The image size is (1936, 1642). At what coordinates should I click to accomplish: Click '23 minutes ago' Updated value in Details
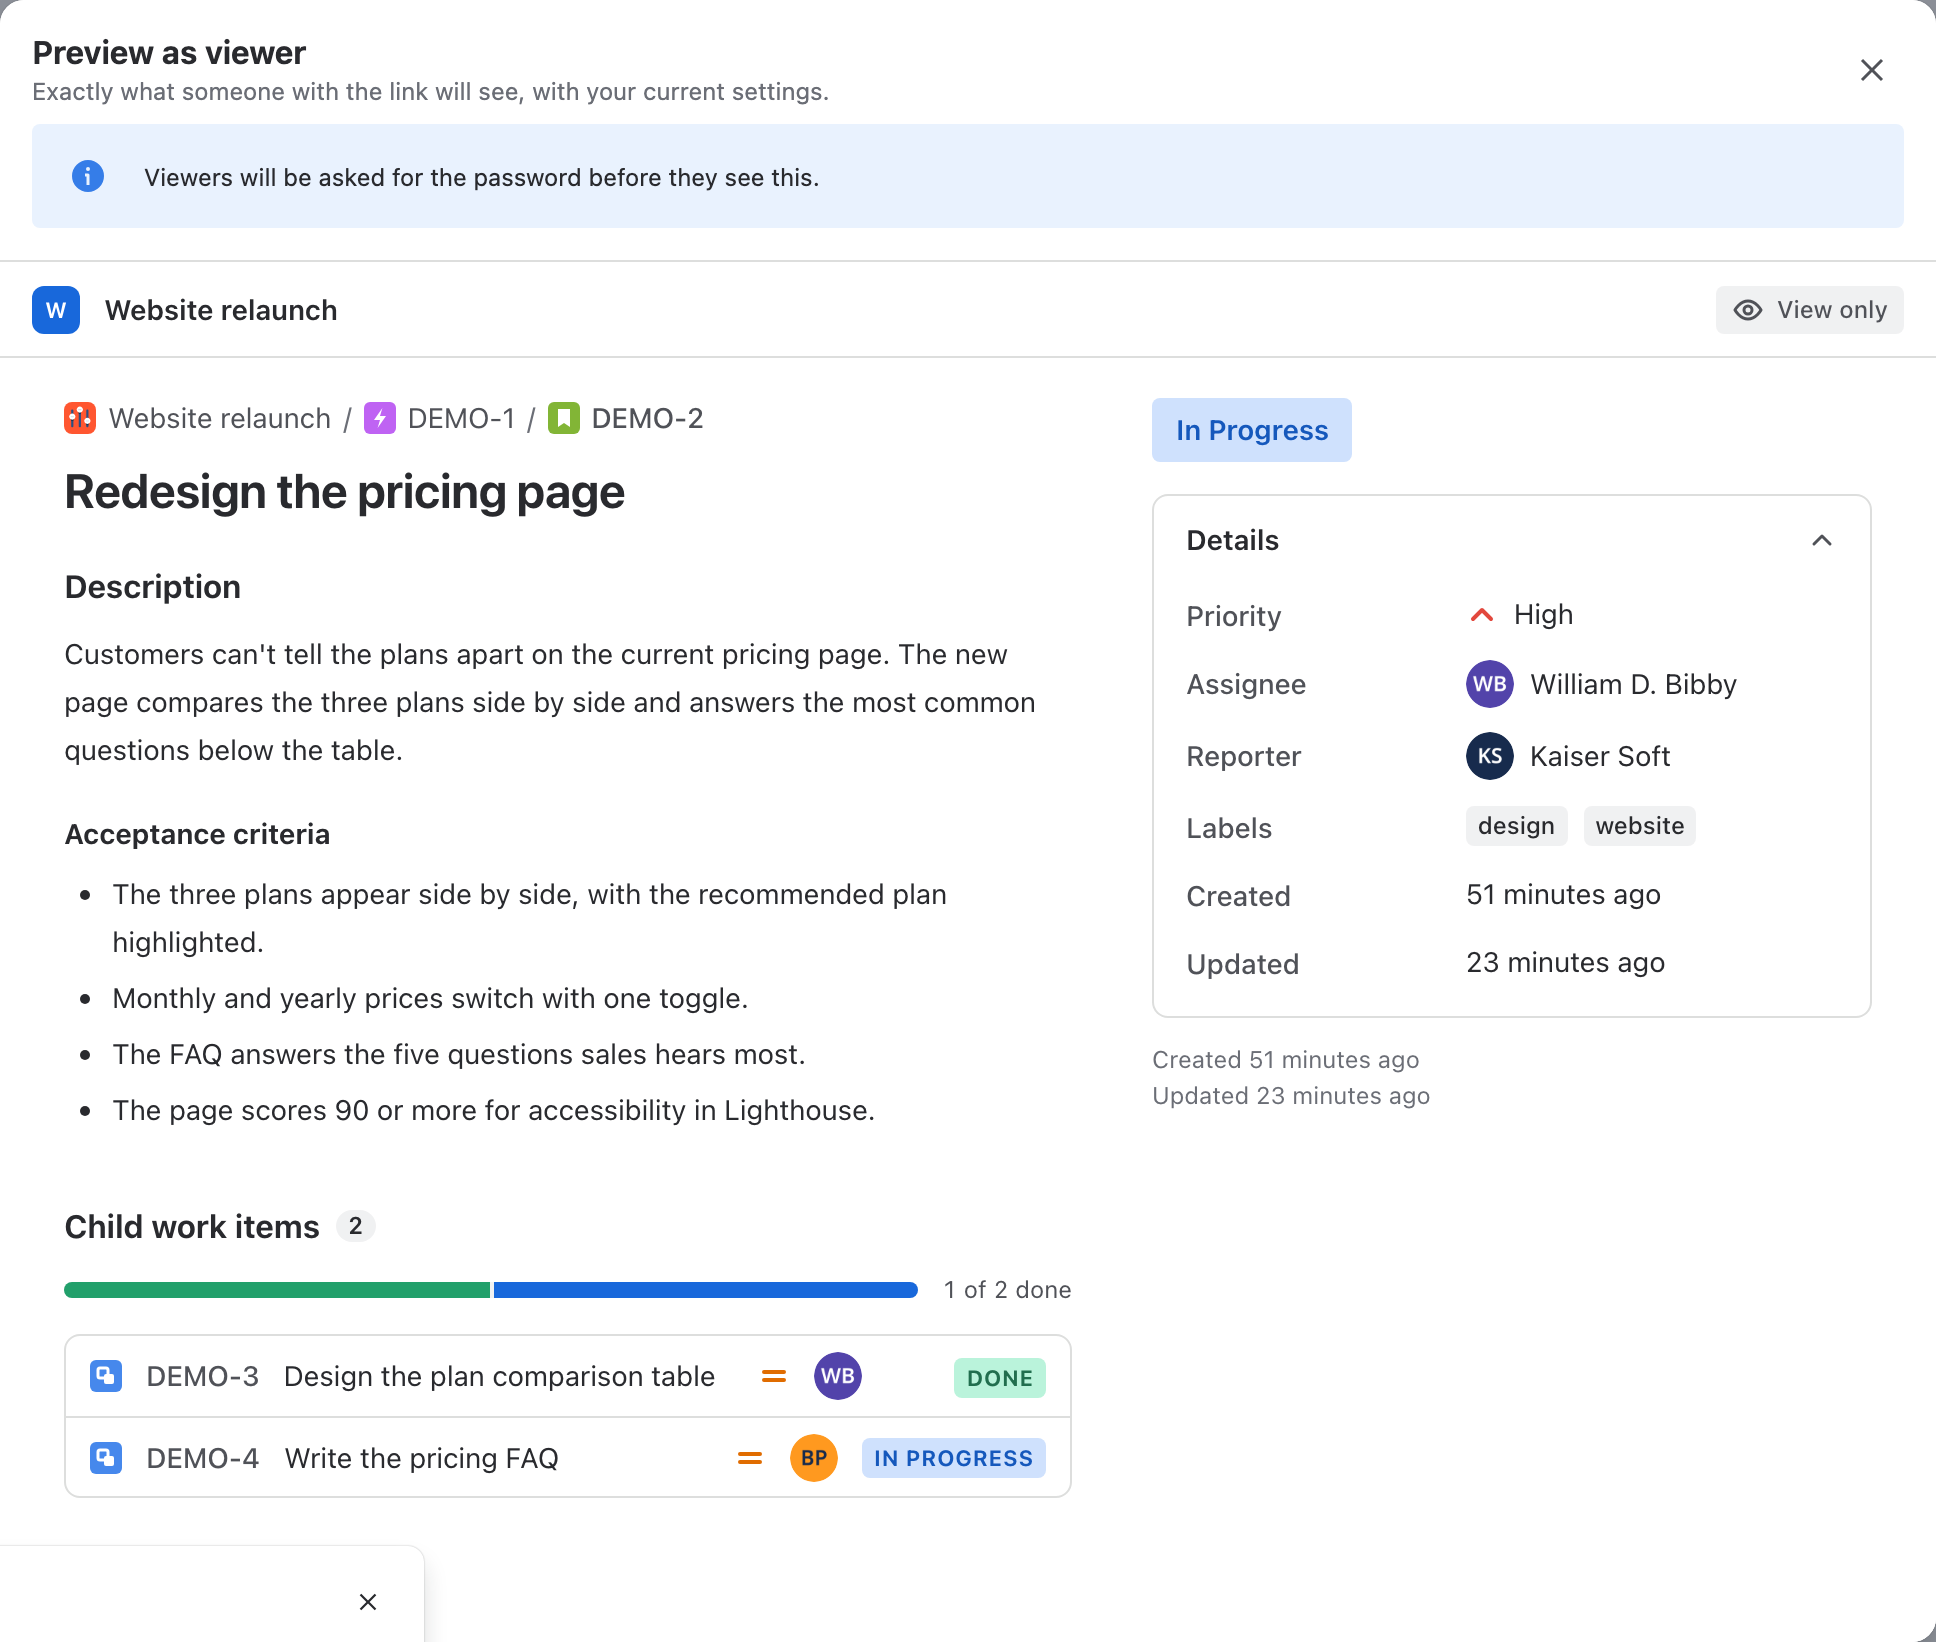click(1565, 962)
